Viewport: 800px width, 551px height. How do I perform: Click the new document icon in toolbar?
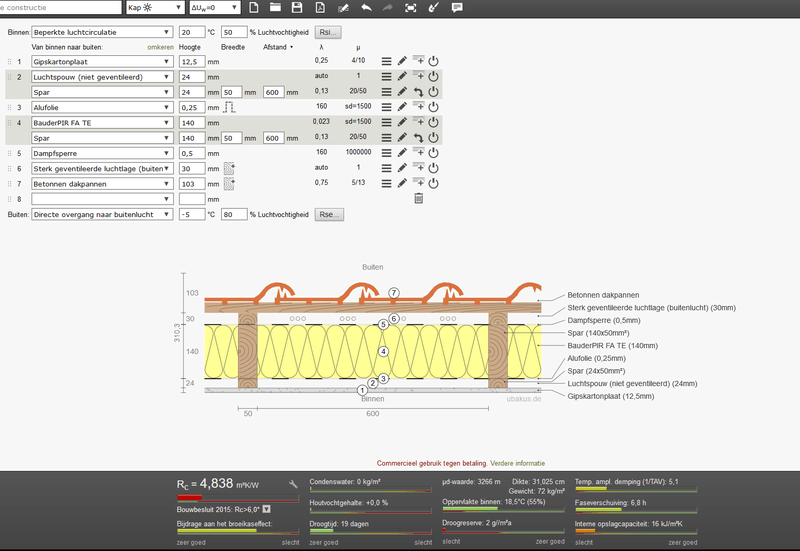tap(253, 7)
